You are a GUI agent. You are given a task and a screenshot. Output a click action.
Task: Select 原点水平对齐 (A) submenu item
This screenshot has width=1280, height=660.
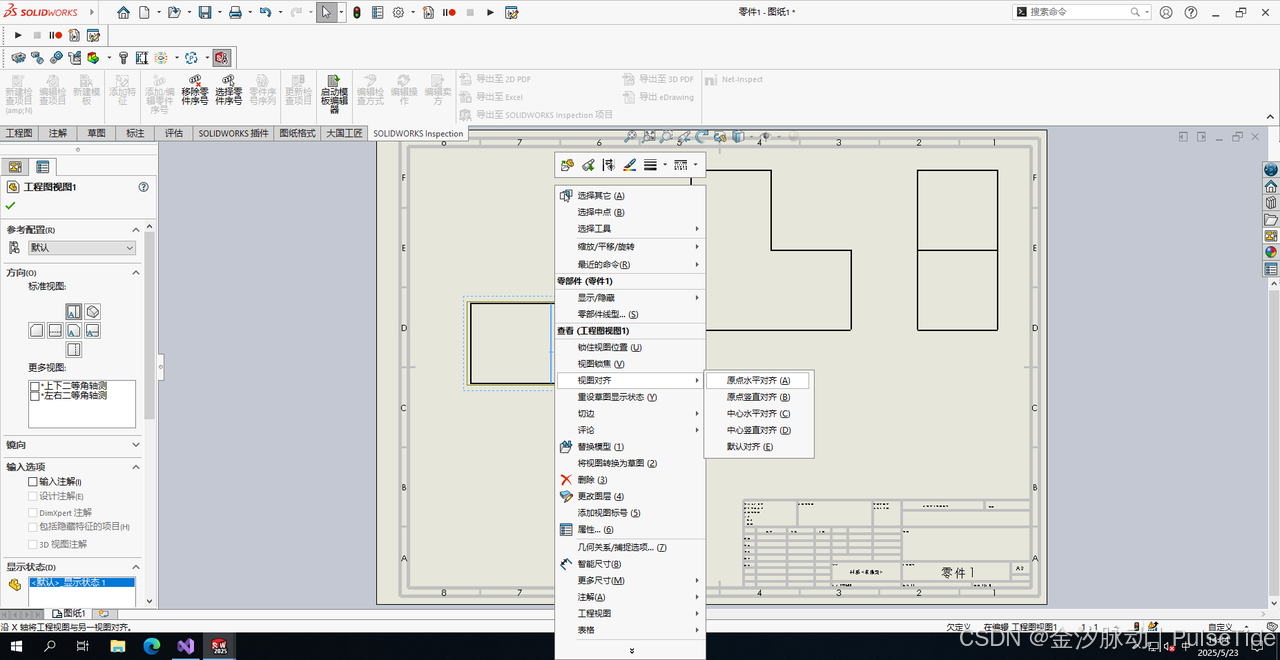(x=758, y=380)
